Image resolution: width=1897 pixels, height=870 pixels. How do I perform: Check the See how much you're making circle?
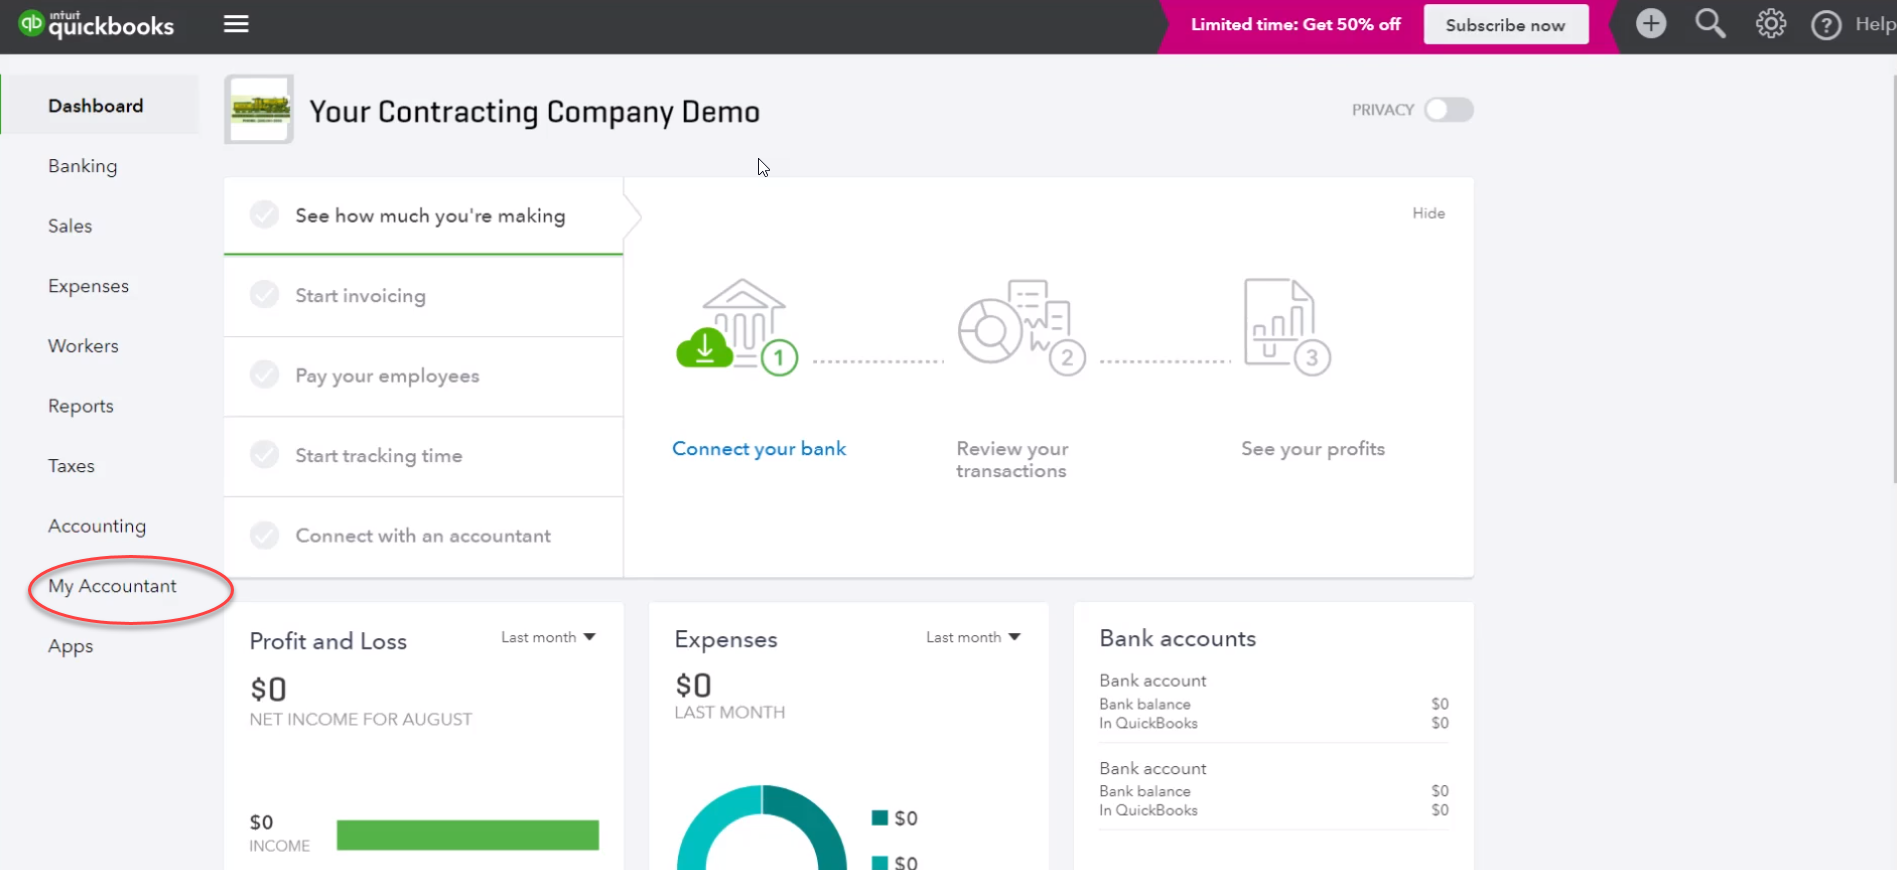point(264,215)
